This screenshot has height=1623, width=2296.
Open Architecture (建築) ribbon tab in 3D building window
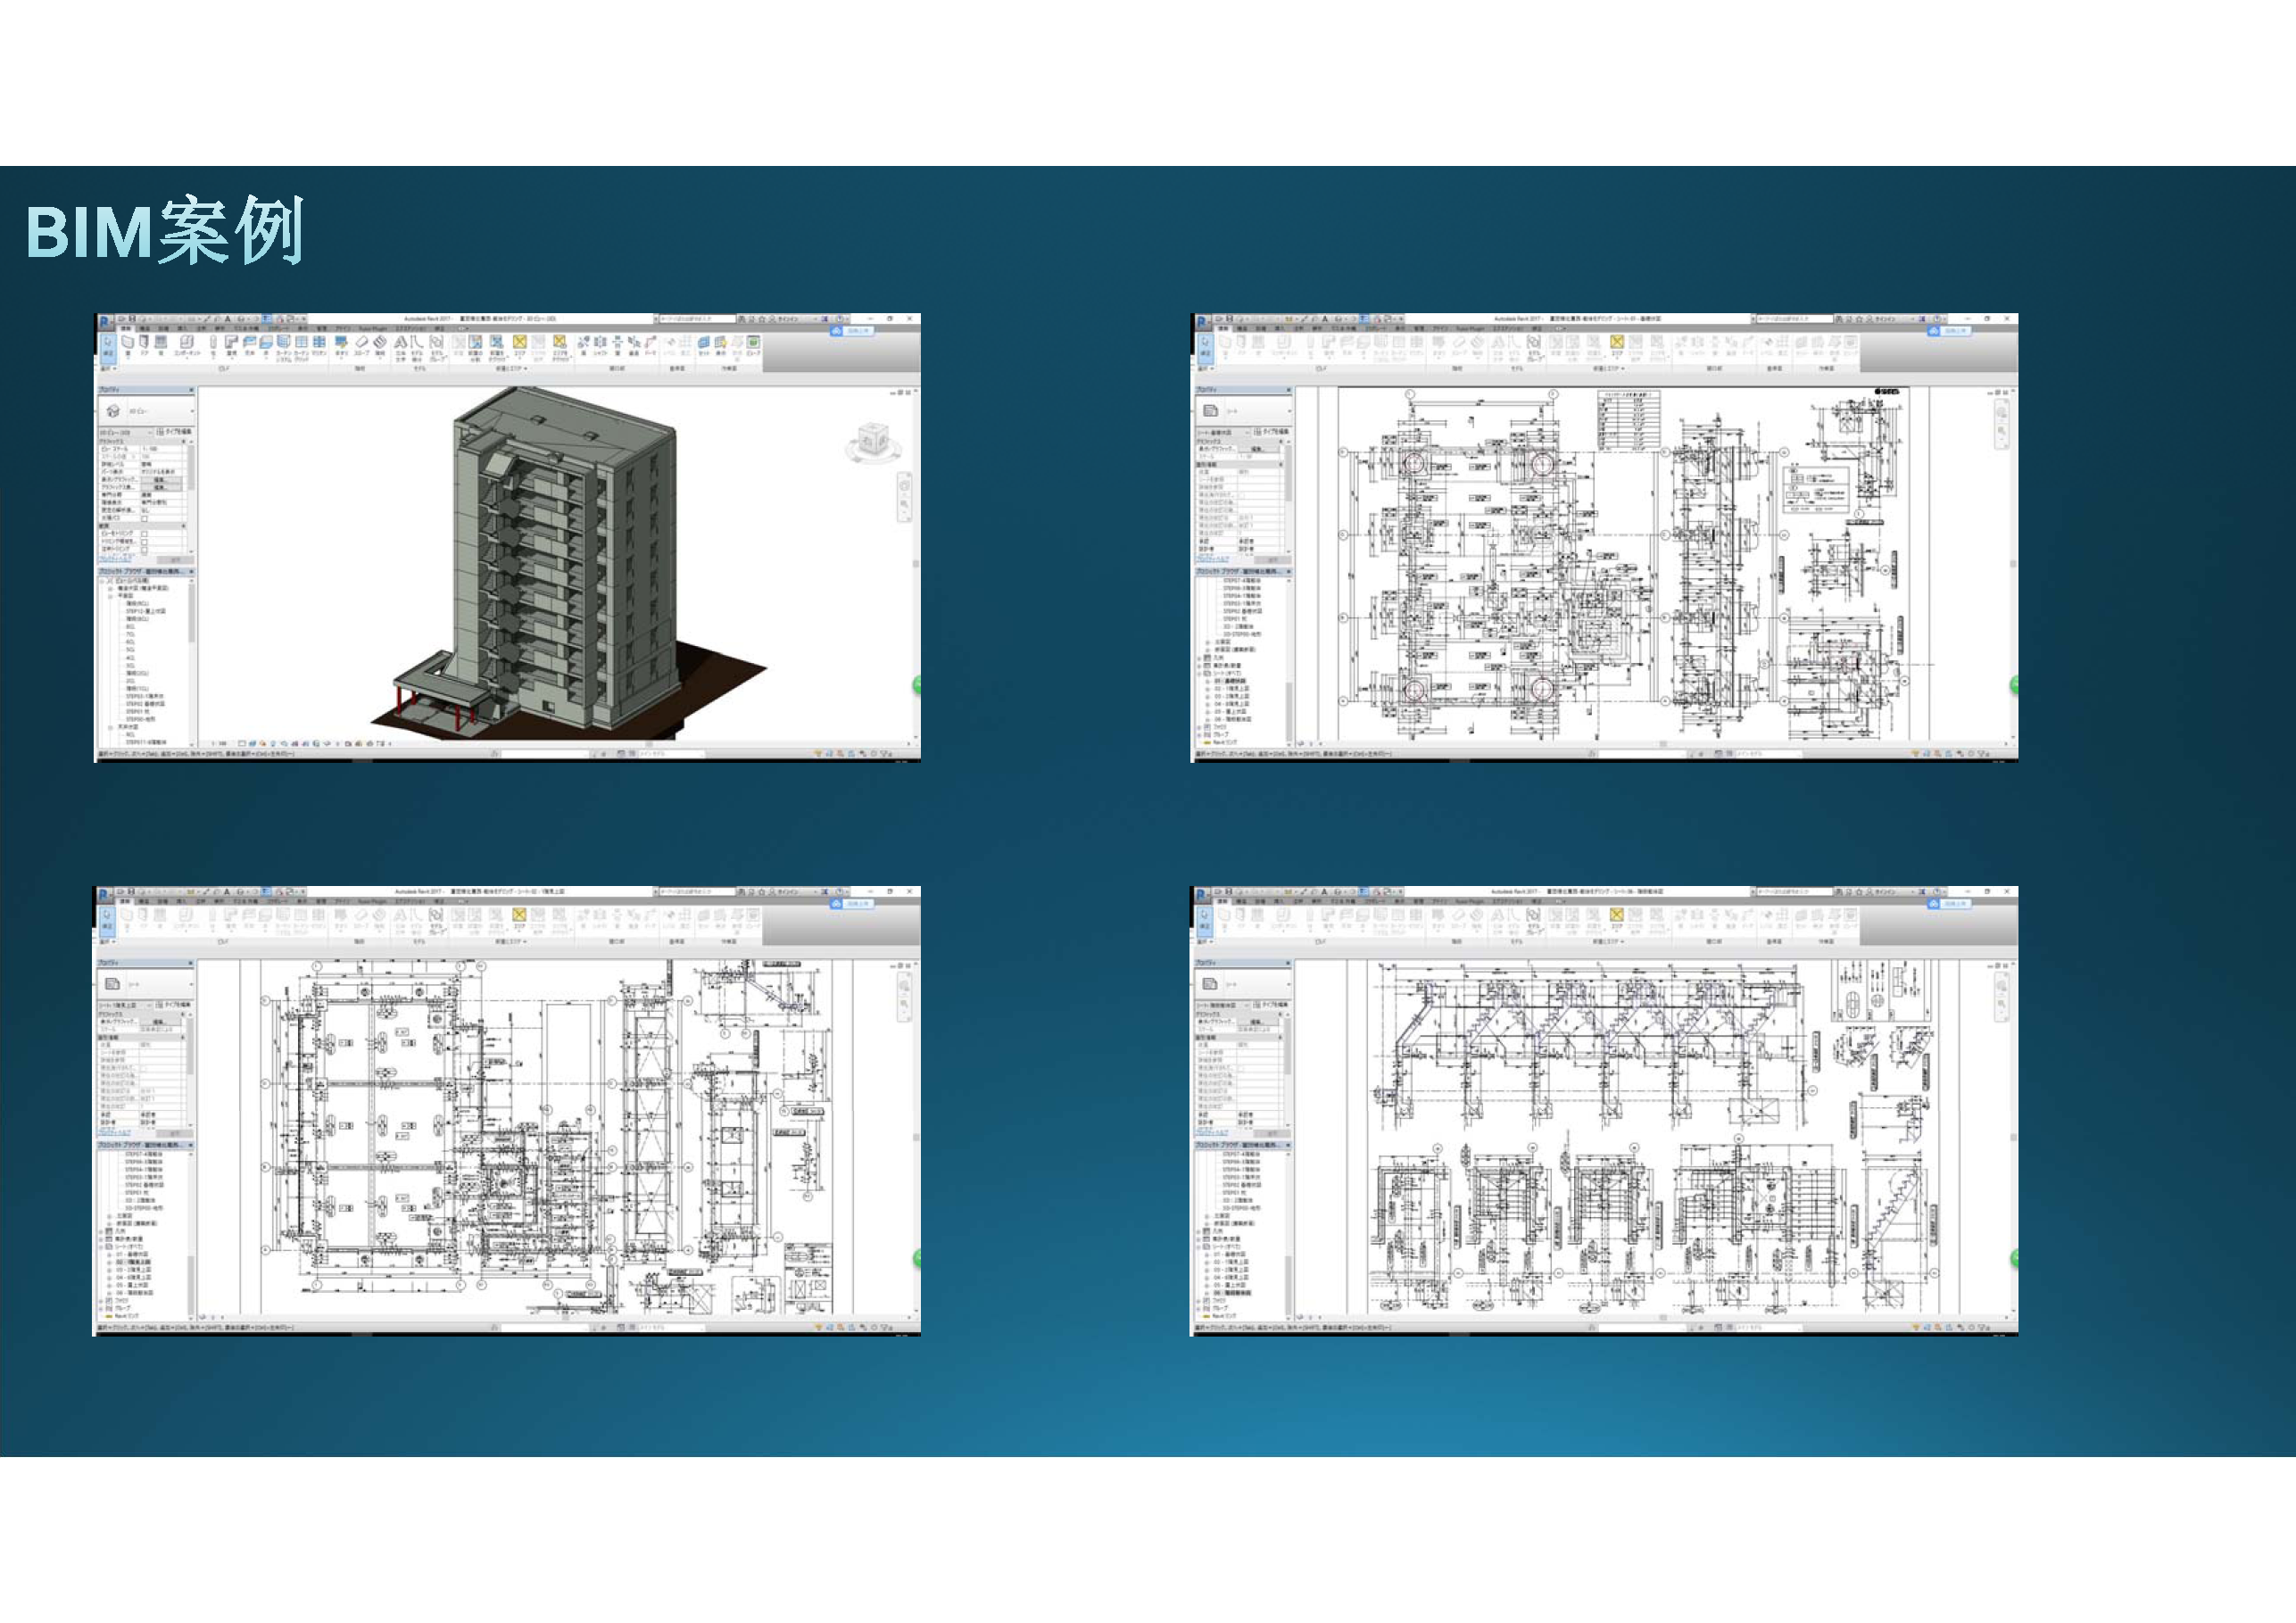click(126, 329)
